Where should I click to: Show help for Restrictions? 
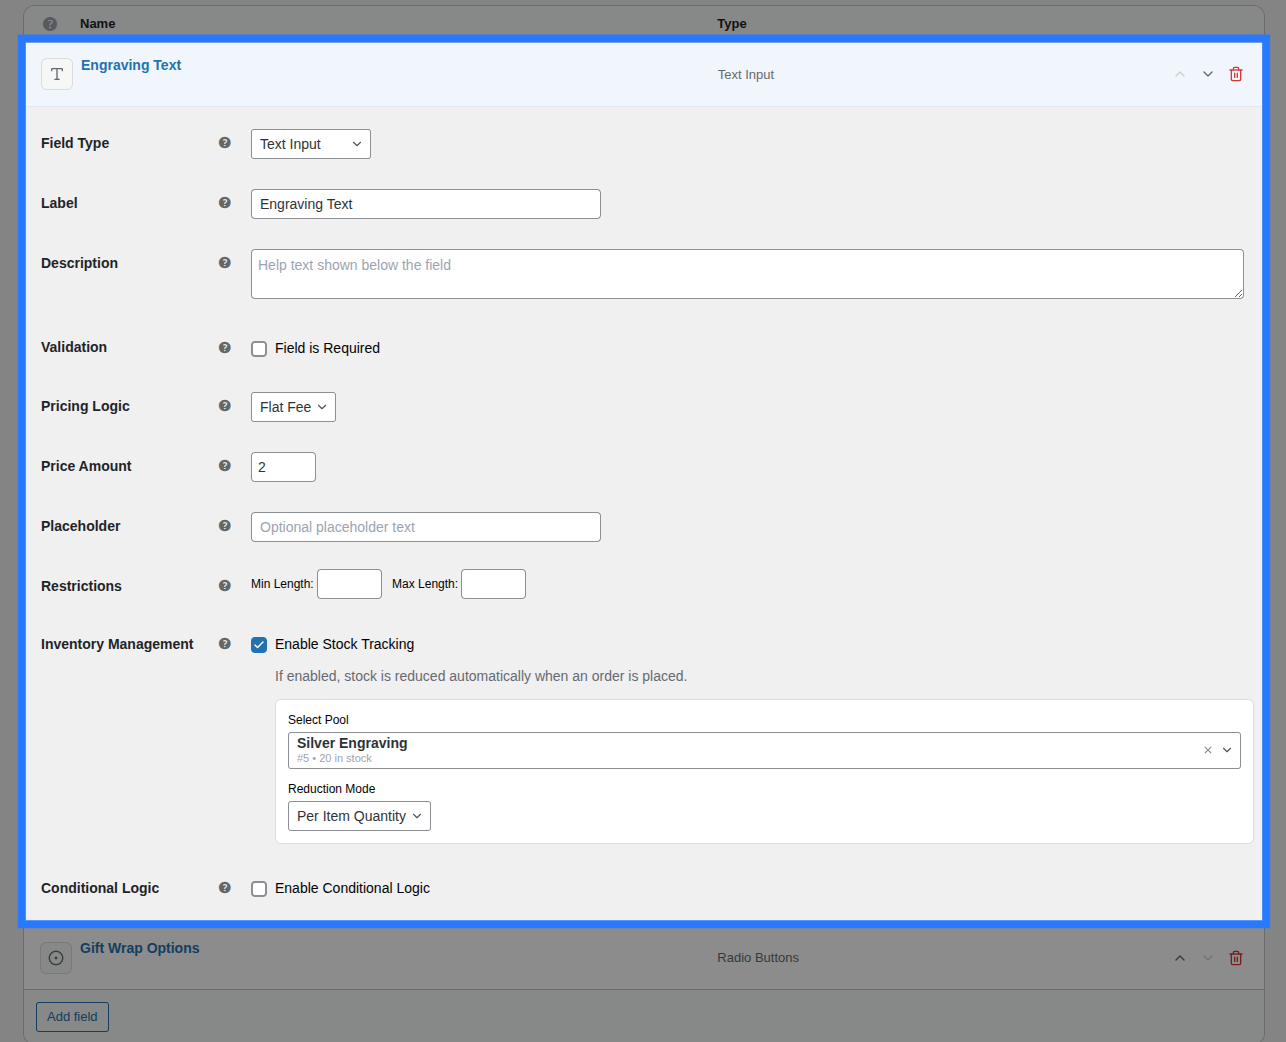[x=225, y=586]
